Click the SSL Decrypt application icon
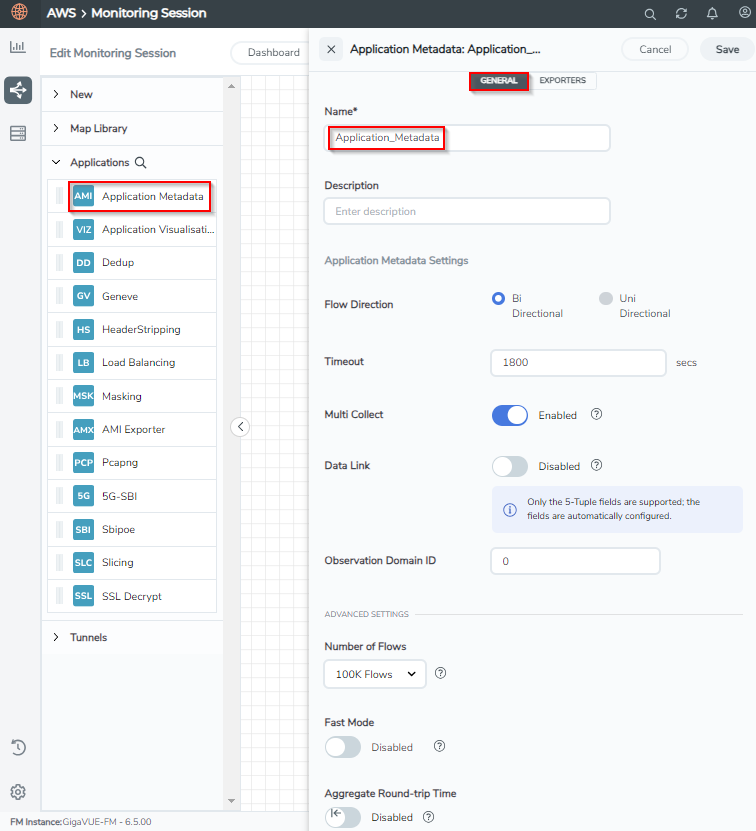The height and width of the screenshot is (831, 756). click(x=83, y=596)
